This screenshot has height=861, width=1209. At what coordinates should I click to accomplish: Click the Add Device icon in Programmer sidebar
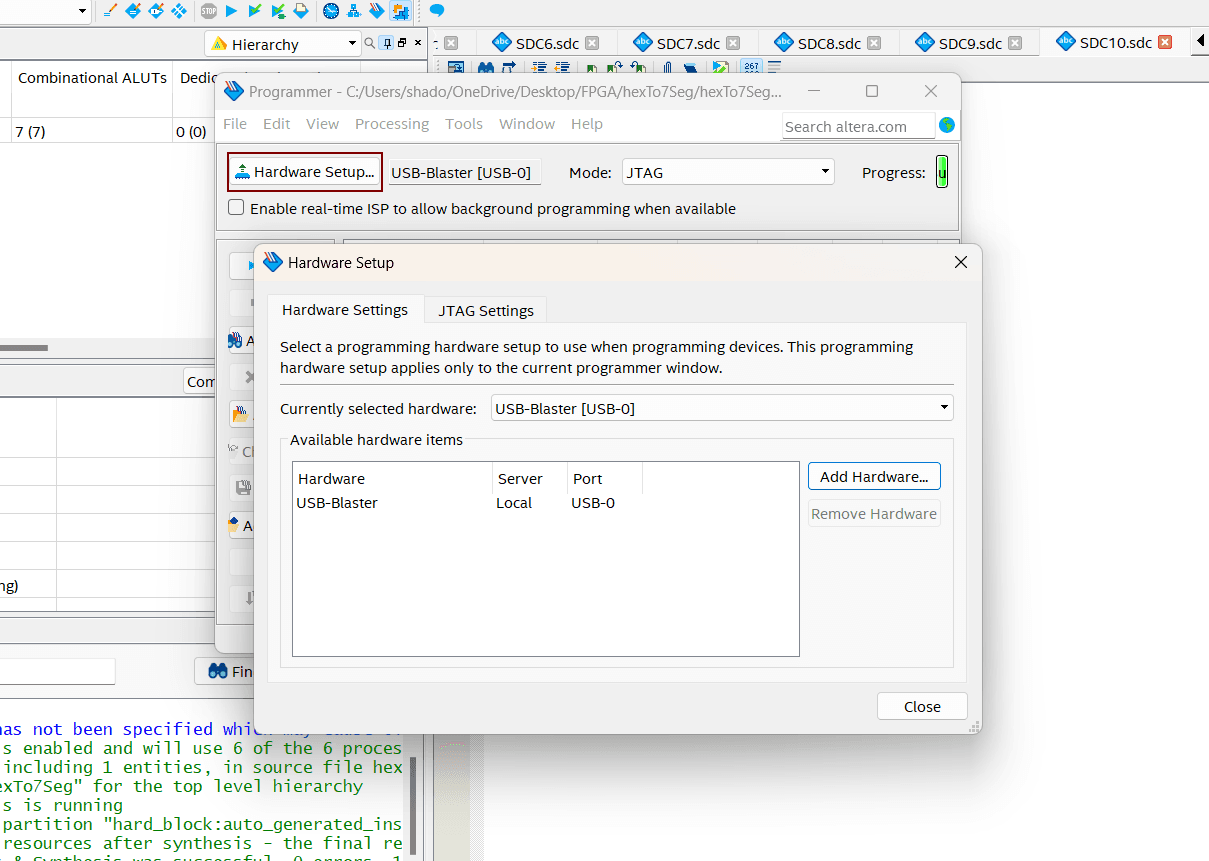click(235, 523)
